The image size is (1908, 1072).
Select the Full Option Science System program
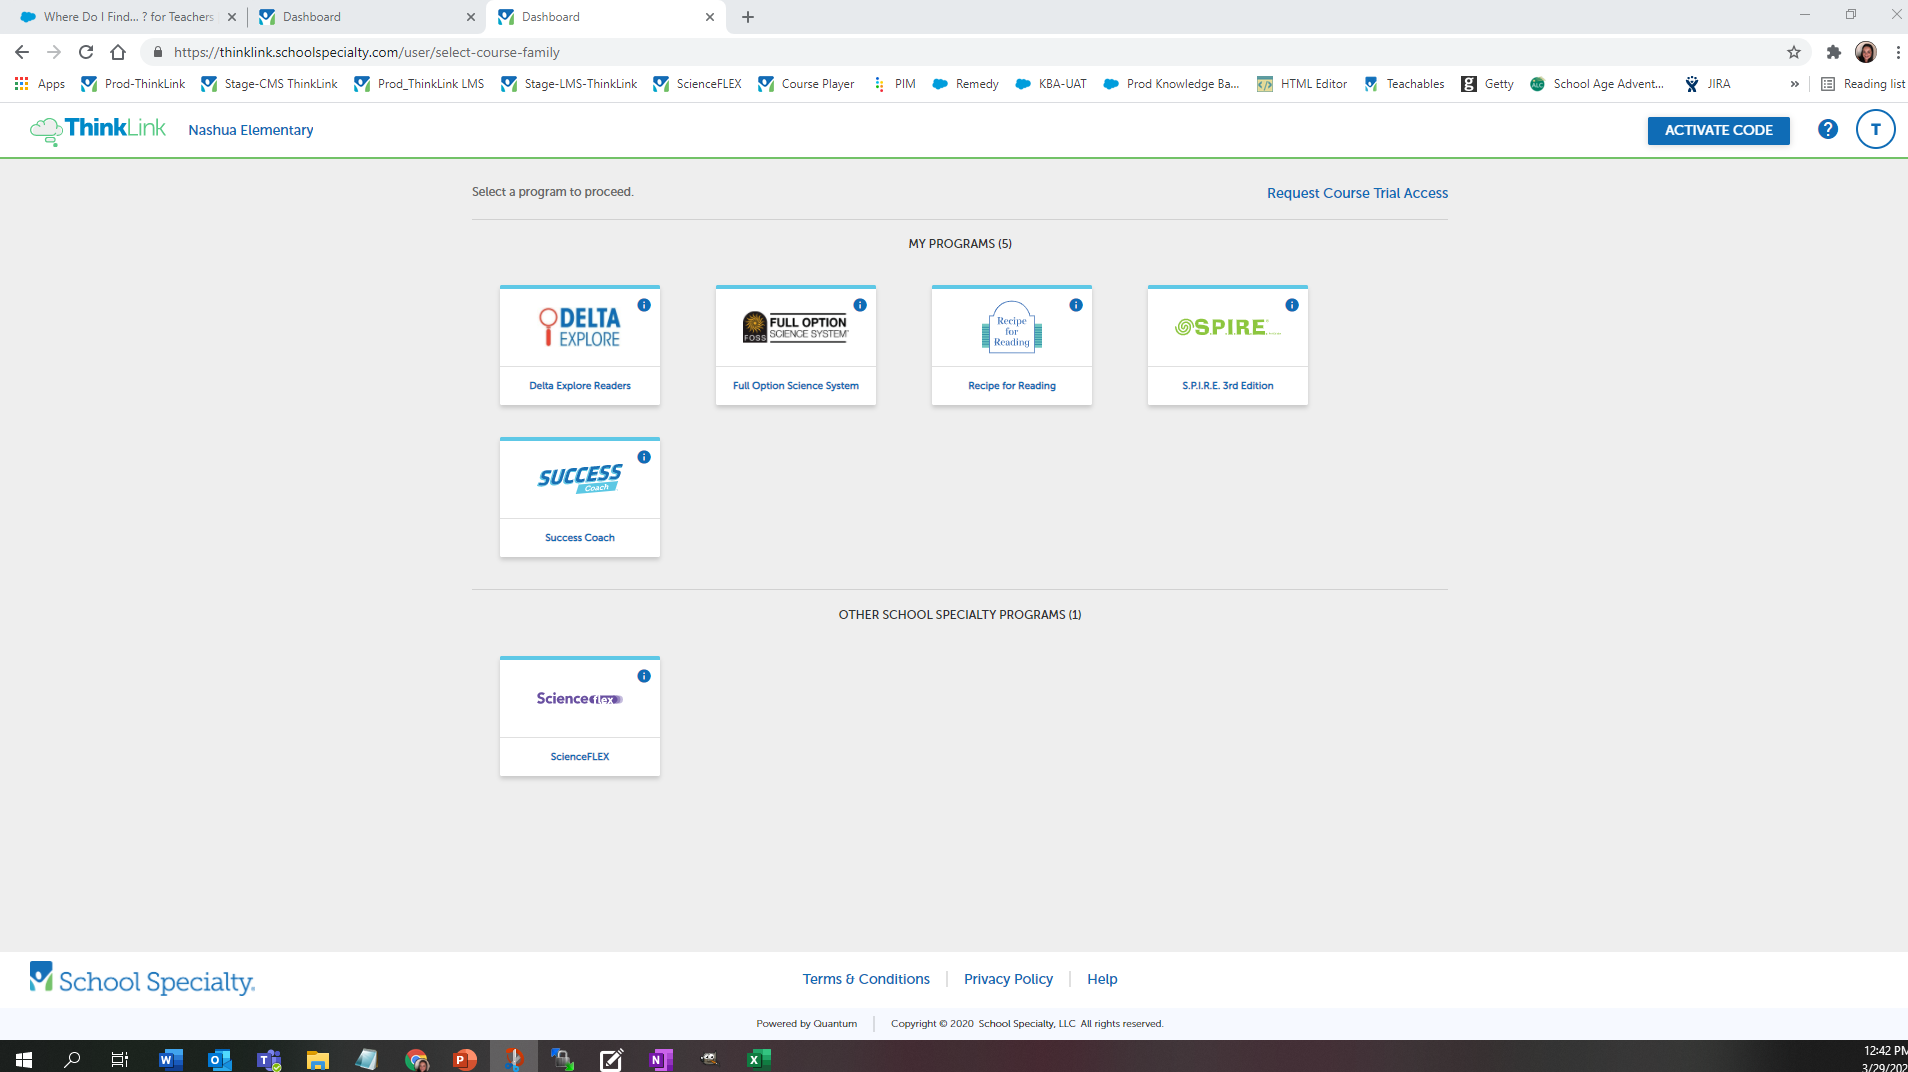(796, 345)
